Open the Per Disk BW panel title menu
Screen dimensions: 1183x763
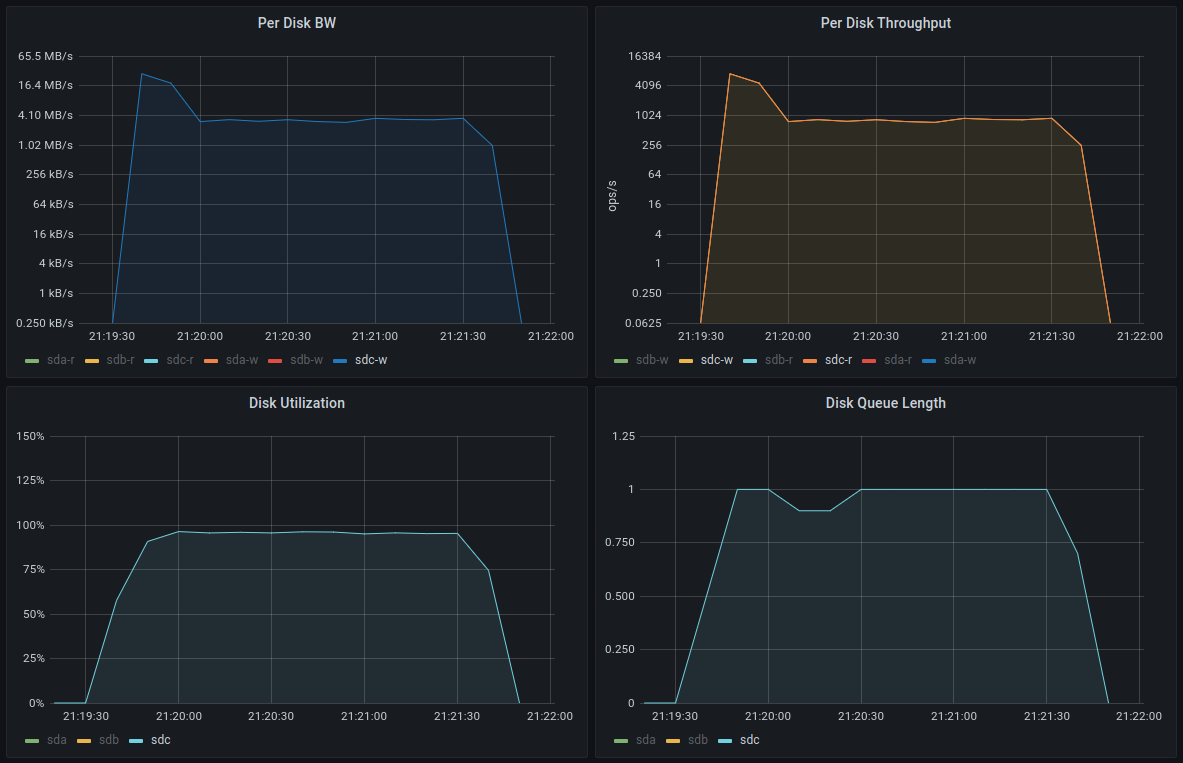click(x=296, y=23)
